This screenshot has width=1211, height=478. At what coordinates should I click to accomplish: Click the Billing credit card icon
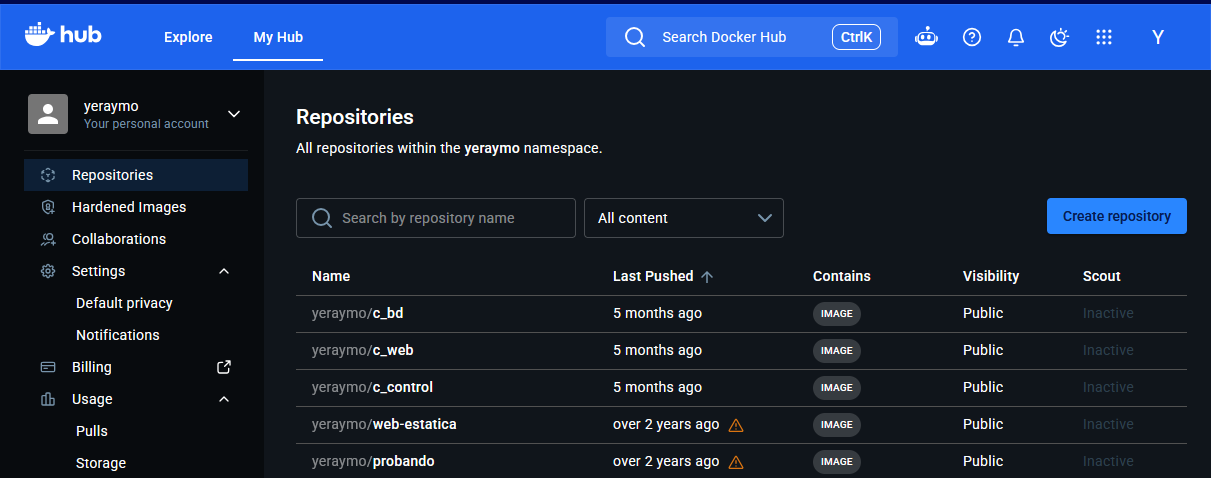click(x=47, y=367)
